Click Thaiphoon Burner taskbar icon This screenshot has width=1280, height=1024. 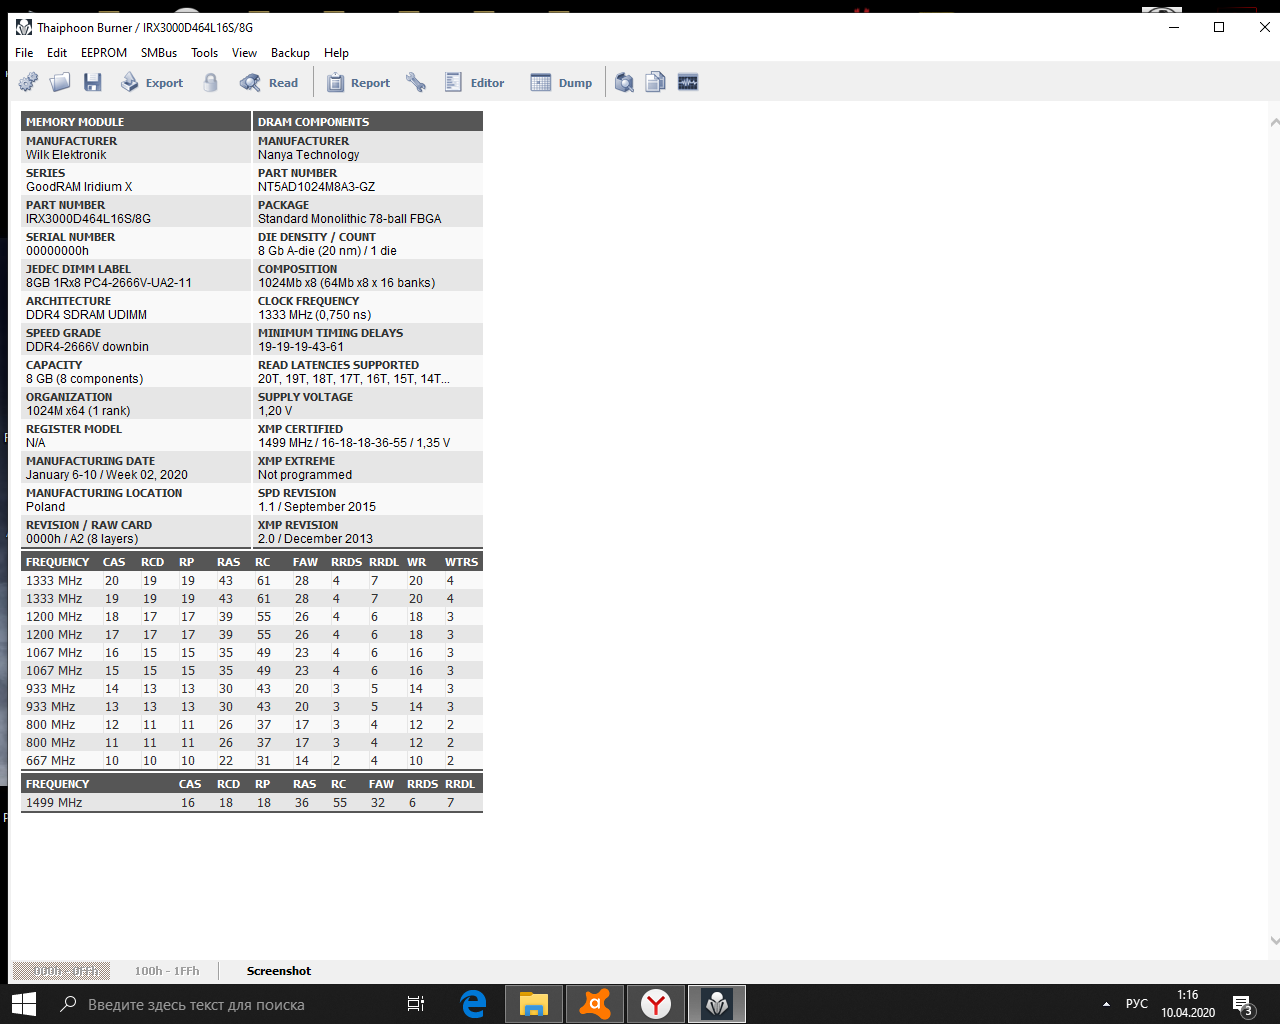717,1004
